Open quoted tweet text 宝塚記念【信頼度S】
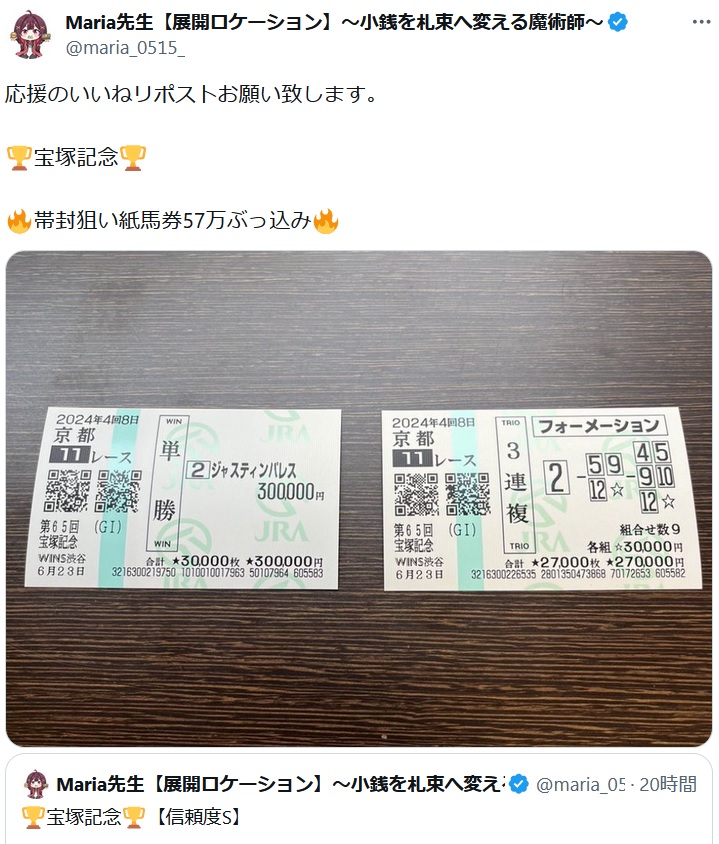 (x=132, y=817)
